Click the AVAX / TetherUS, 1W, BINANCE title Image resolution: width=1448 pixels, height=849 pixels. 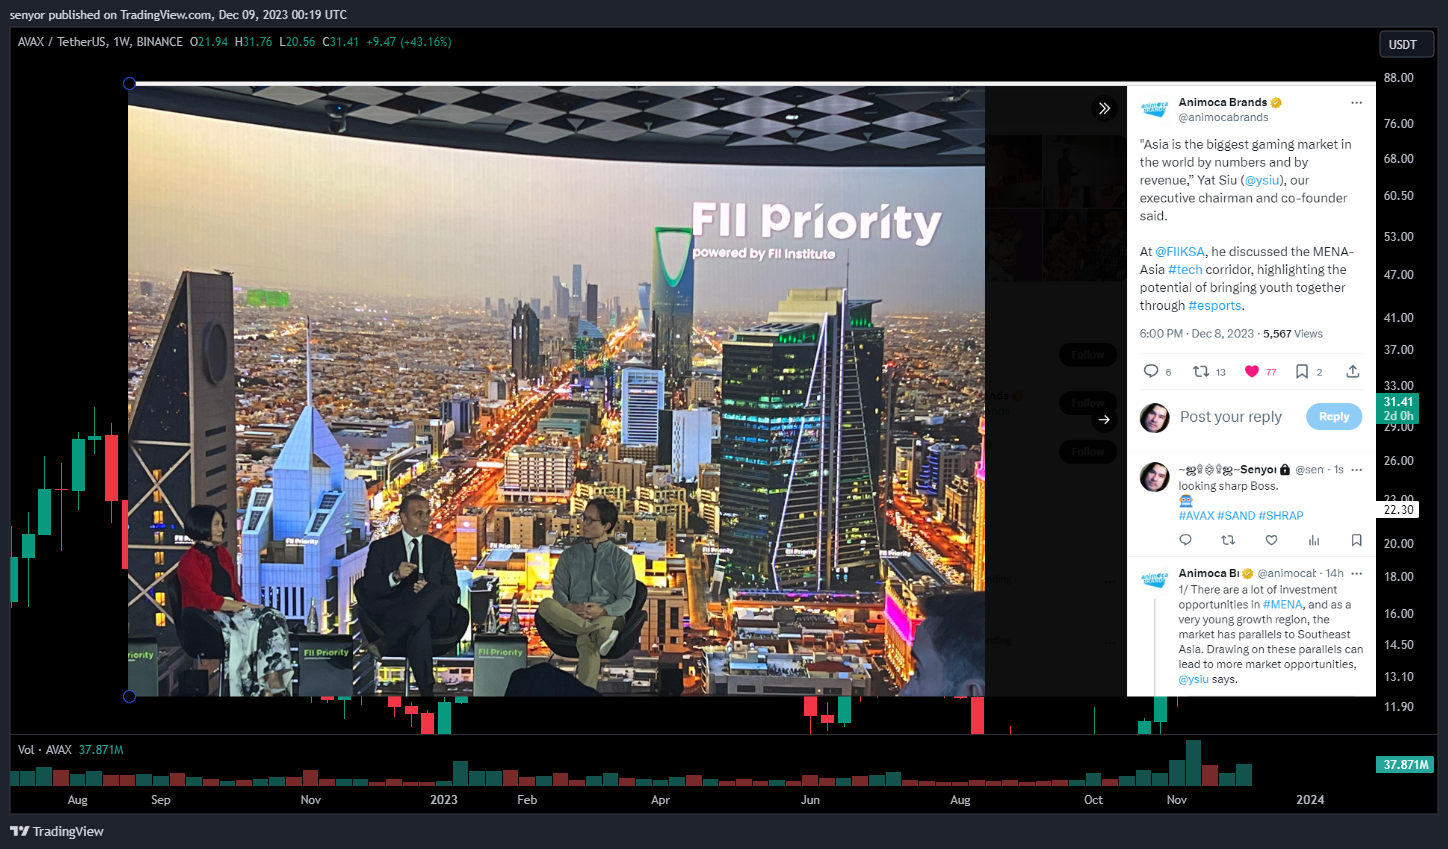click(100, 42)
